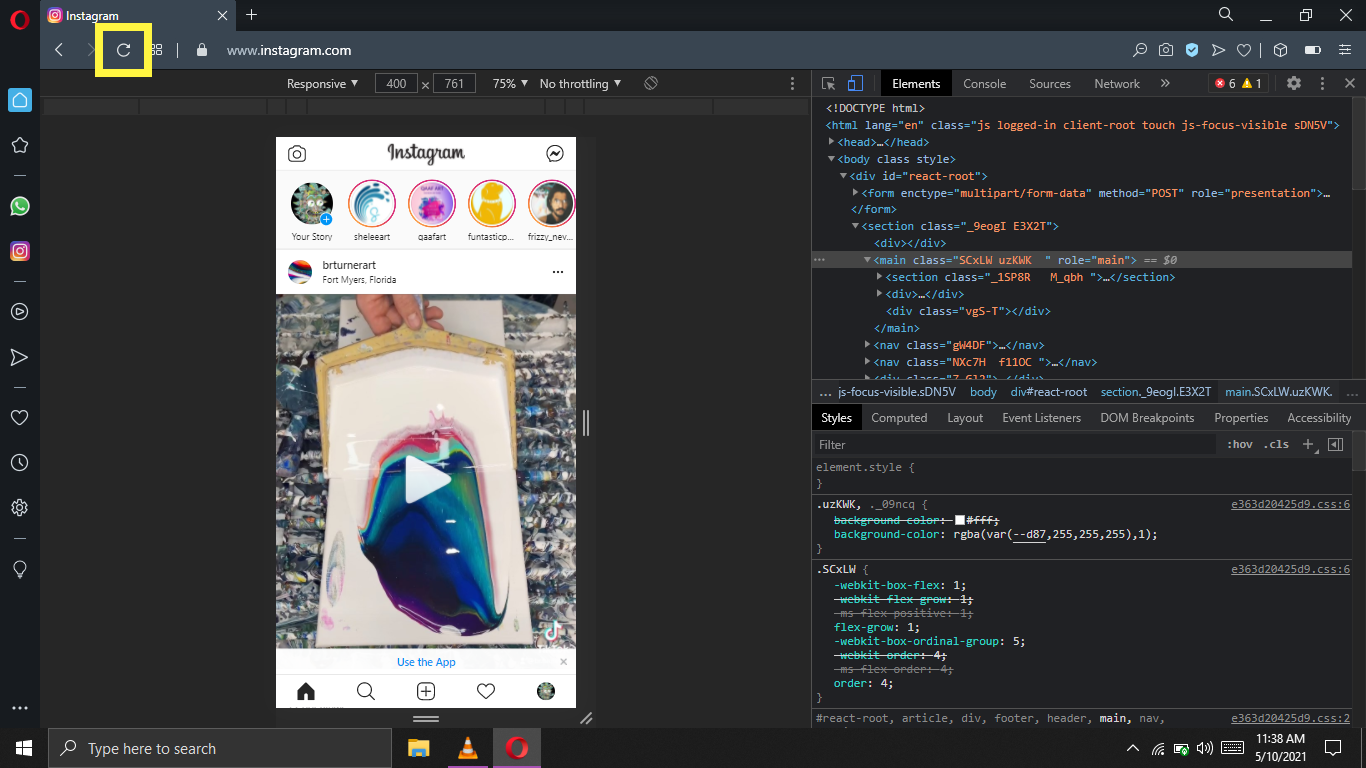The width and height of the screenshot is (1366, 768).
Task: Toggle the device toolbar icon in DevTools
Action: click(855, 84)
